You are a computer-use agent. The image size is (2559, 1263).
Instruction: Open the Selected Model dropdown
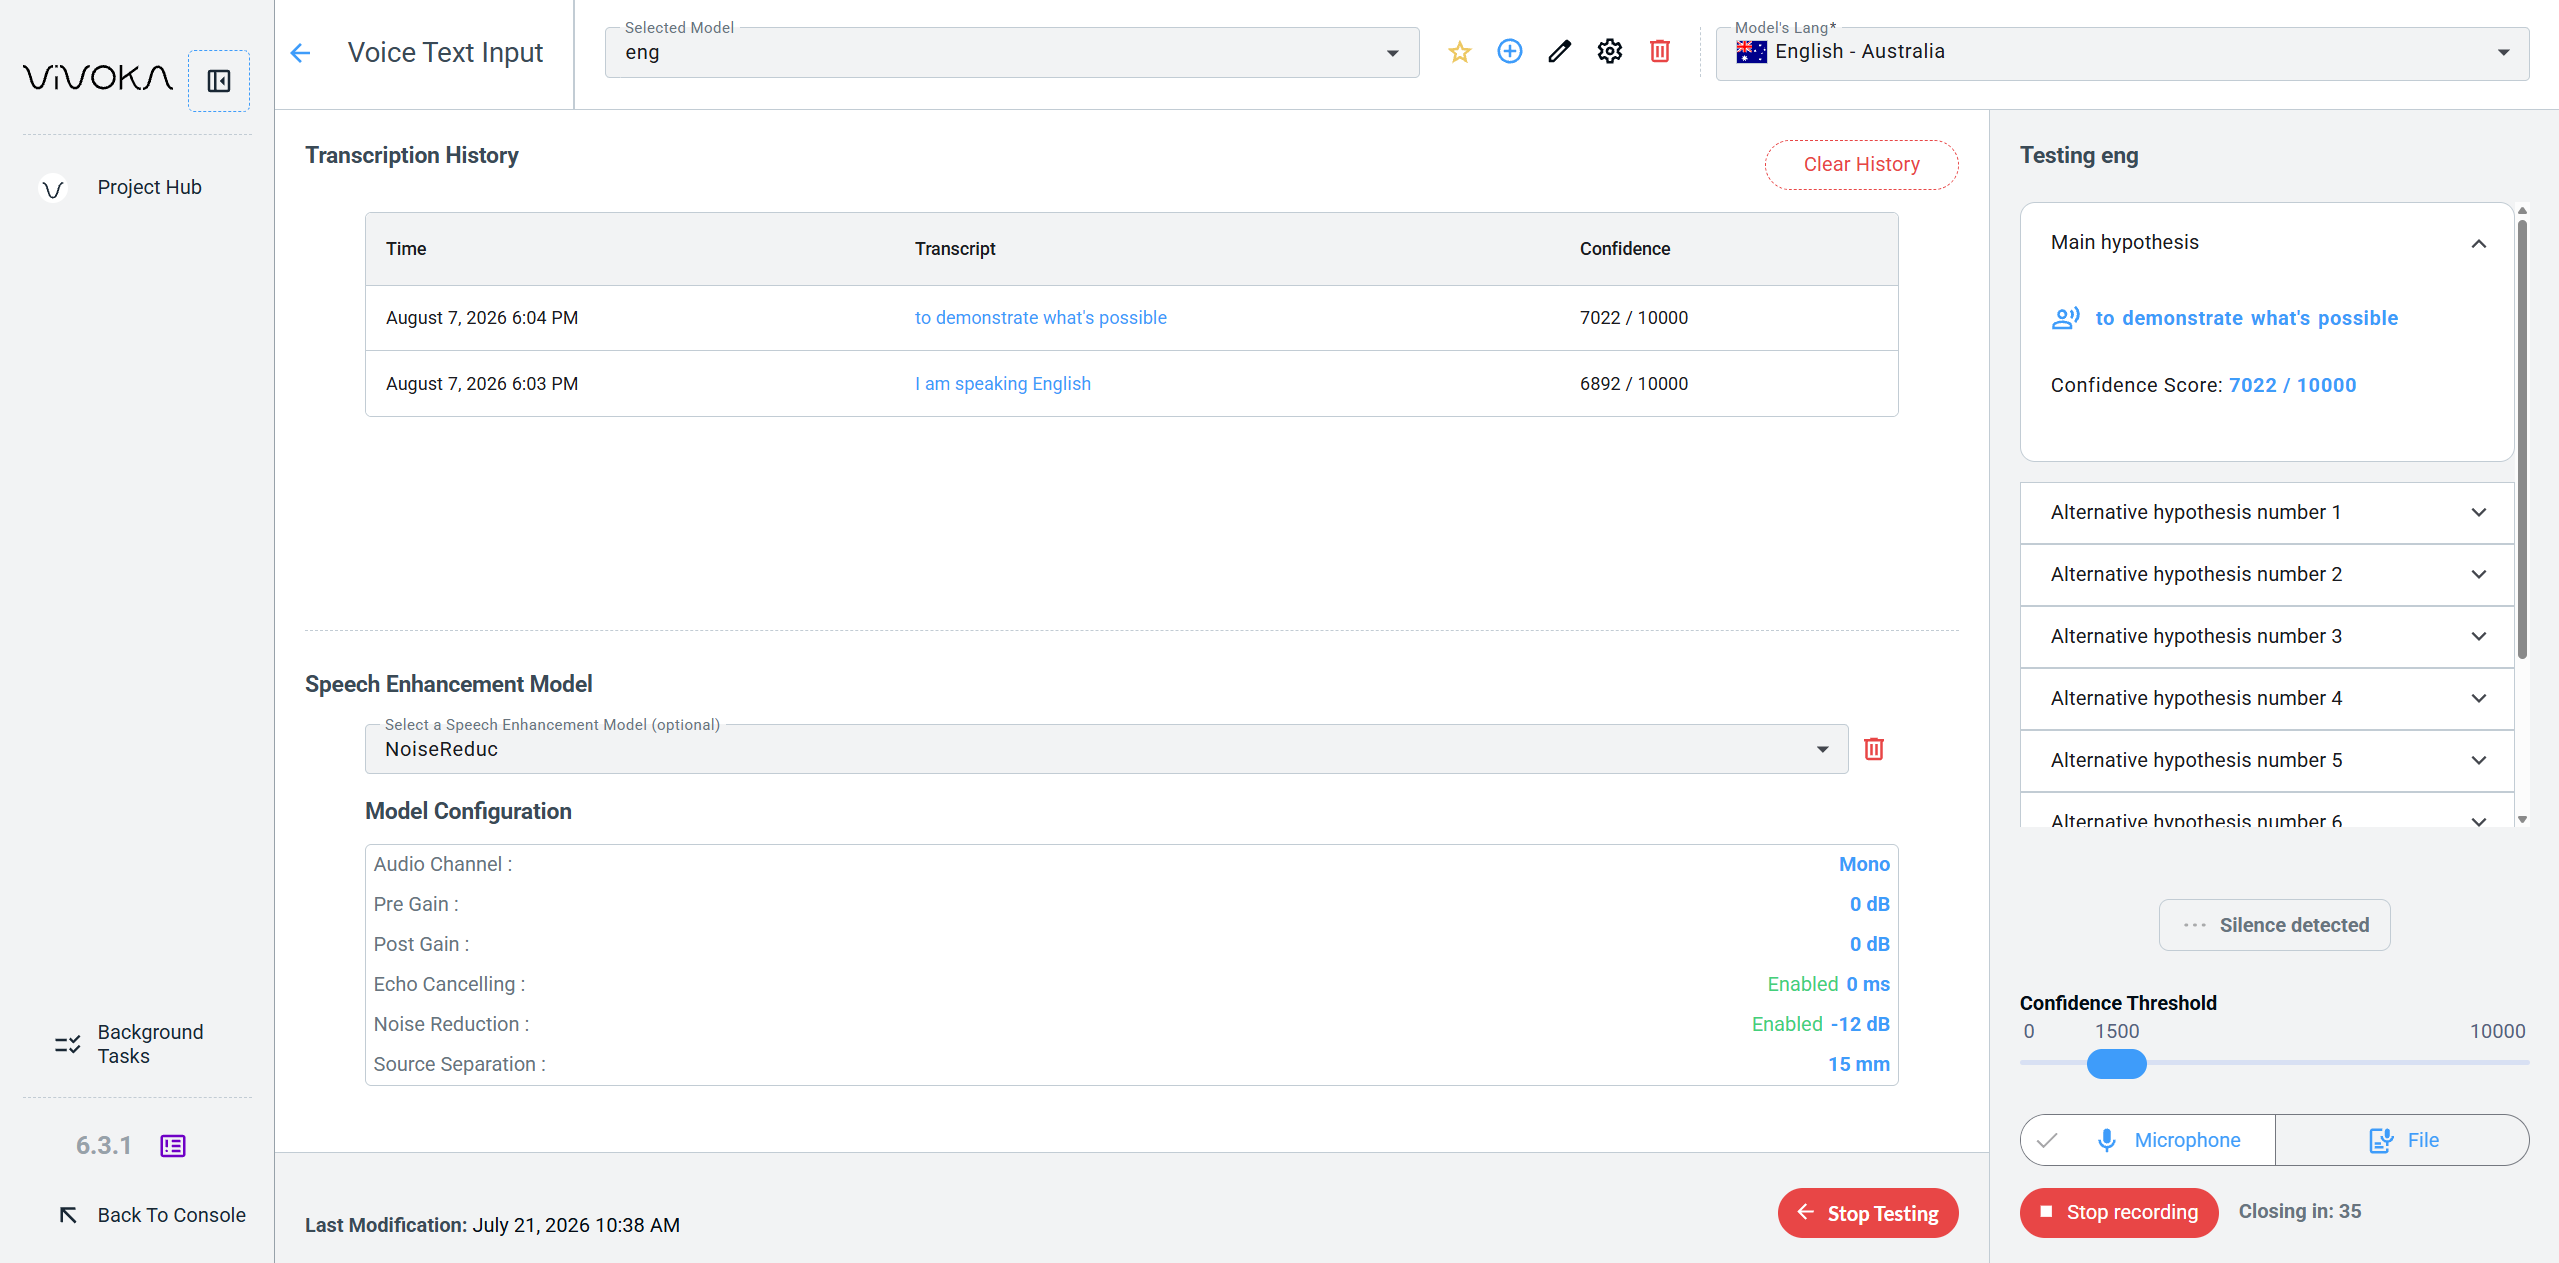coord(1012,53)
